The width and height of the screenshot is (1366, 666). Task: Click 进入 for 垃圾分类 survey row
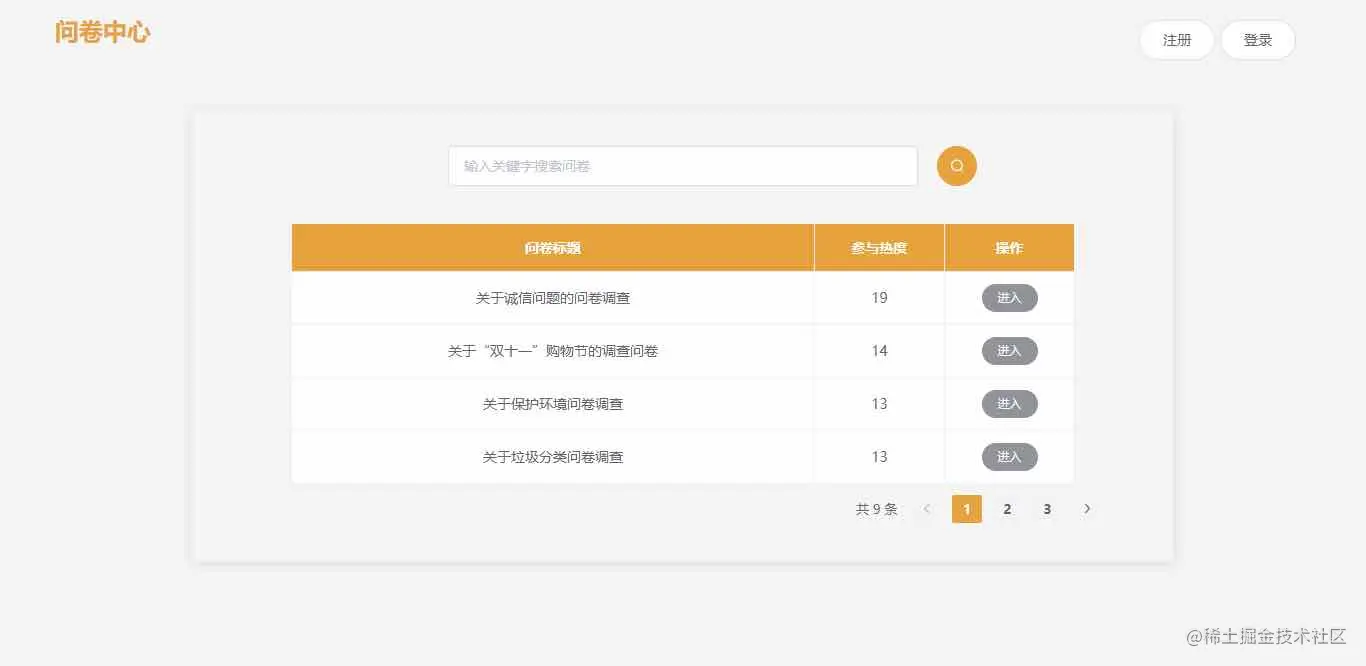coord(1009,457)
